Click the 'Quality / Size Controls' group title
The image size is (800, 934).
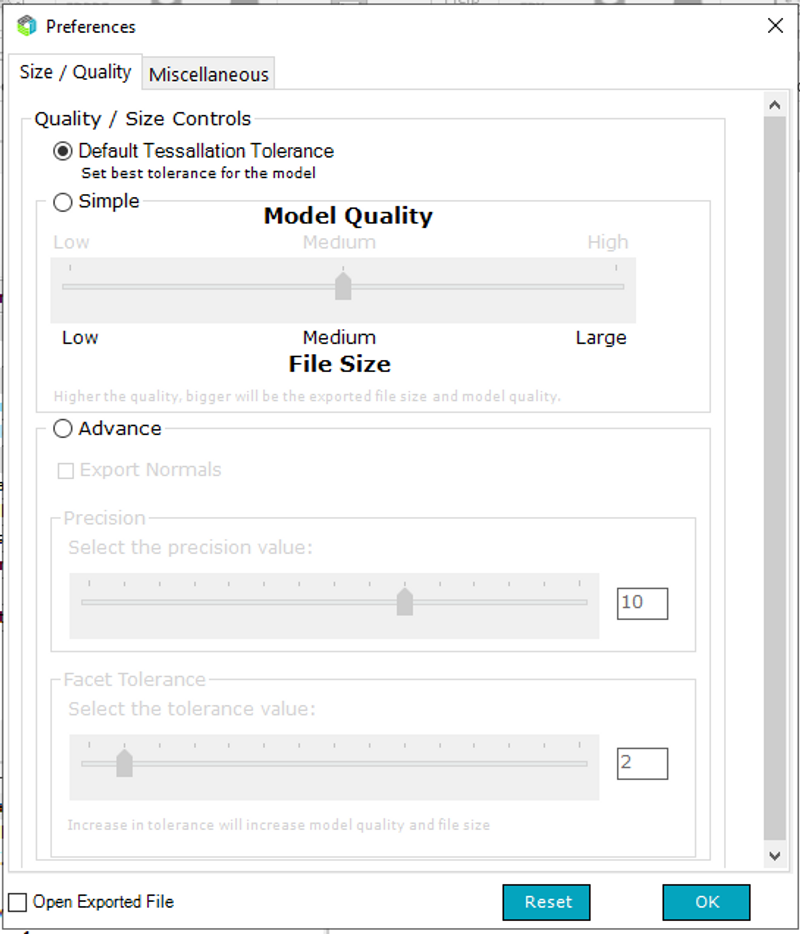(143, 119)
